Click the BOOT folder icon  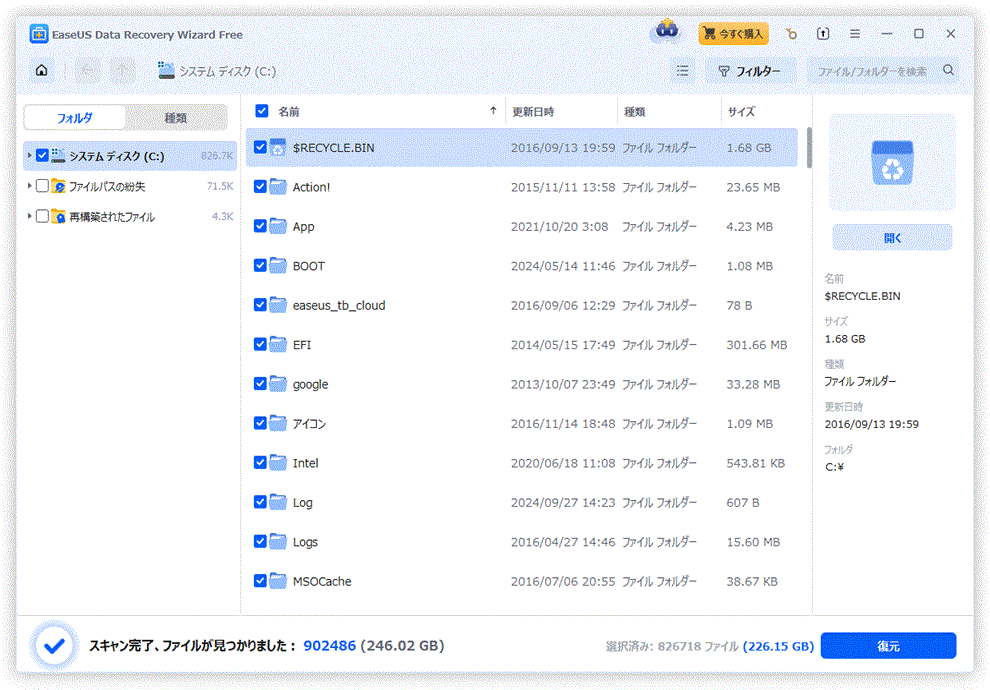click(x=278, y=266)
